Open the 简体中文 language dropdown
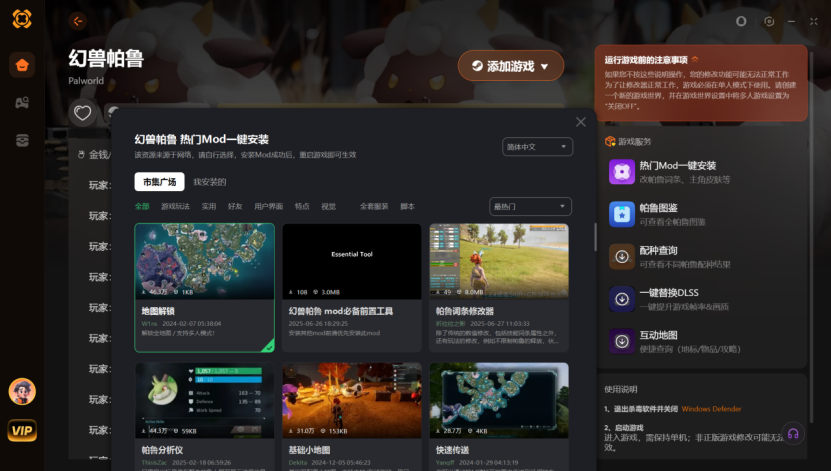Screen dimensions: 831x471 (537, 147)
